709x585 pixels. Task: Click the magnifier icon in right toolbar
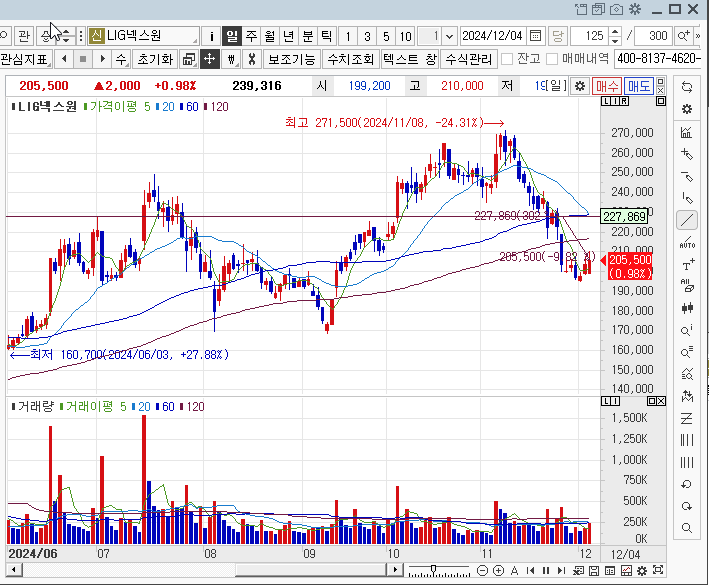pyautogui.click(x=687, y=527)
